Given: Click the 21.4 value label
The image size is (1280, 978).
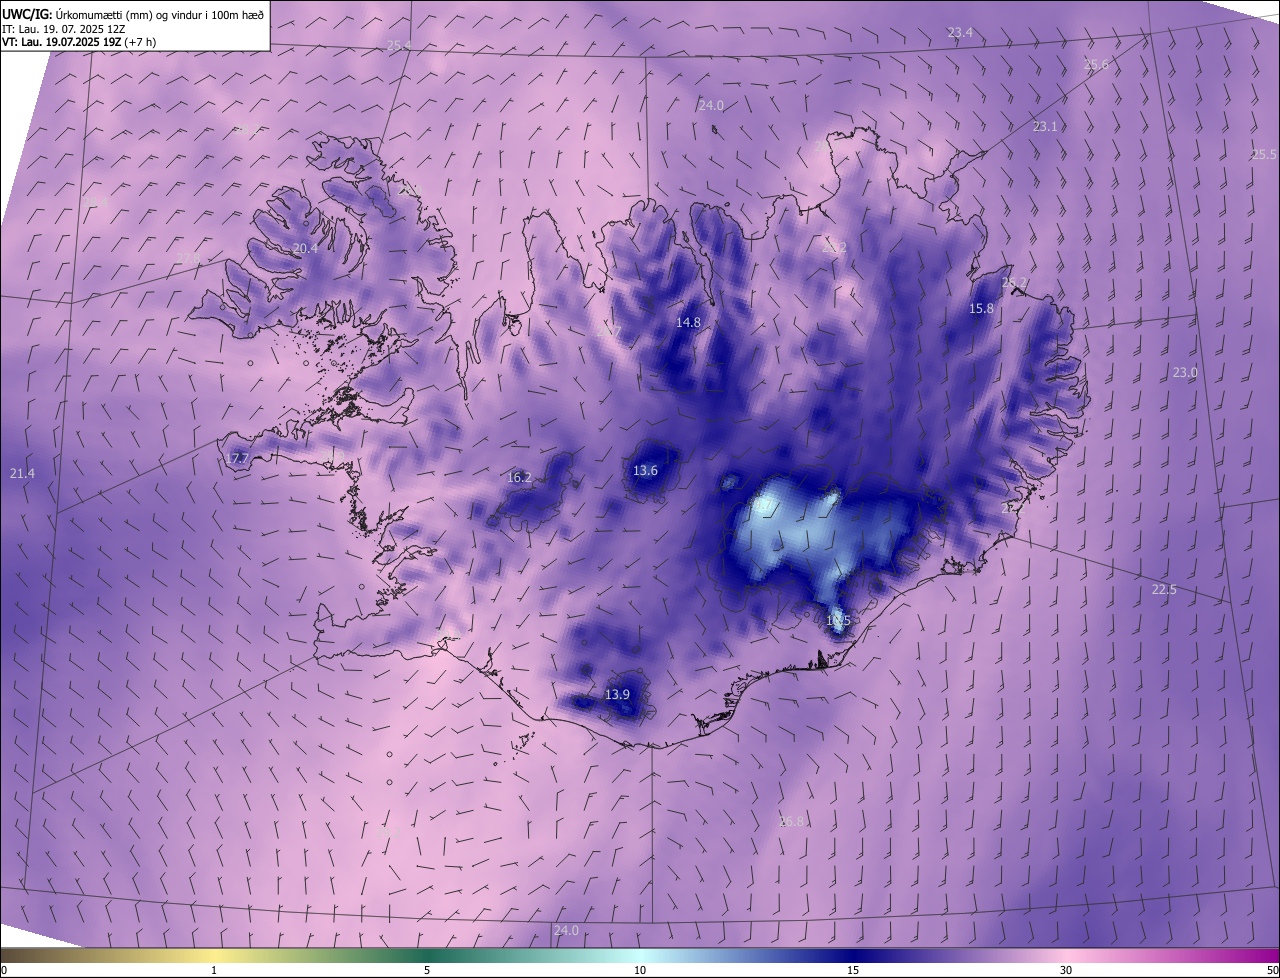Looking at the screenshot, I should coord(21,473).
